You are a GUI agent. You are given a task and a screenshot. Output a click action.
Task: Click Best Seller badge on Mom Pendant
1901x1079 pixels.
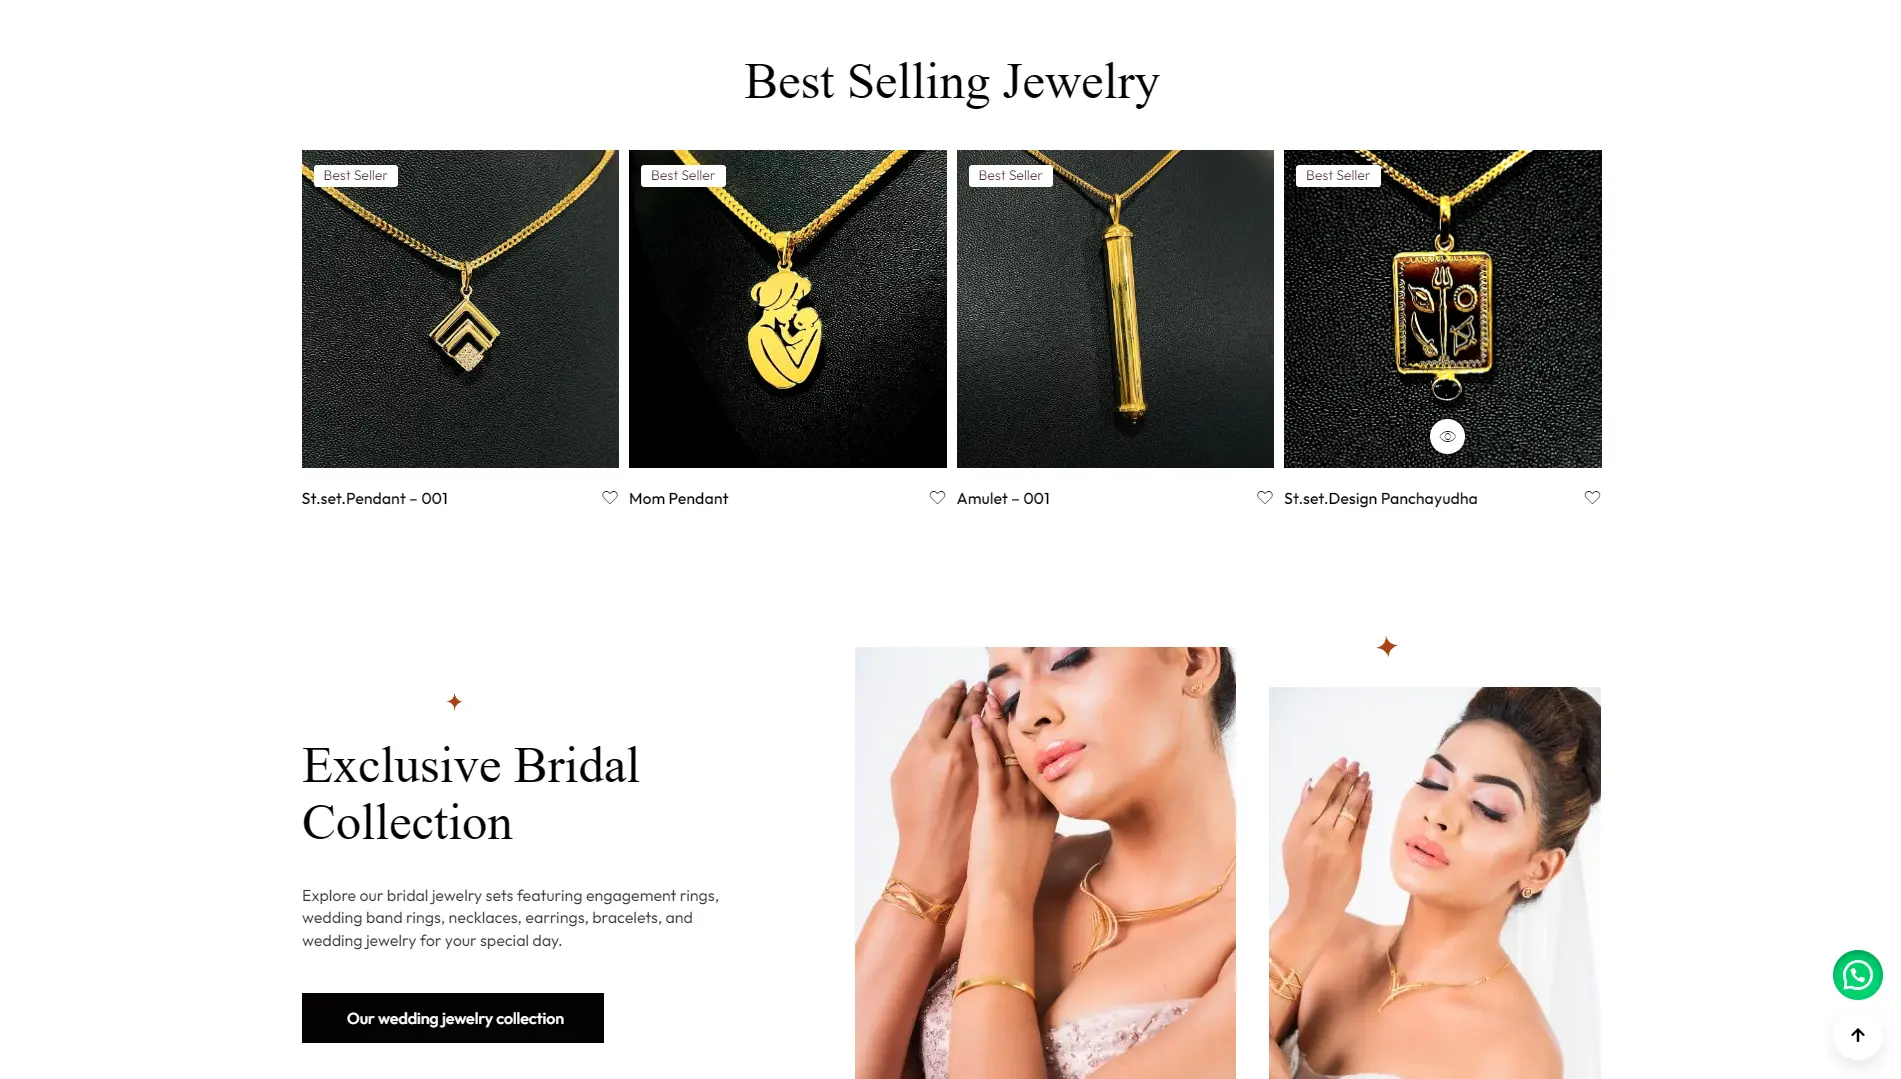(683, 176)
